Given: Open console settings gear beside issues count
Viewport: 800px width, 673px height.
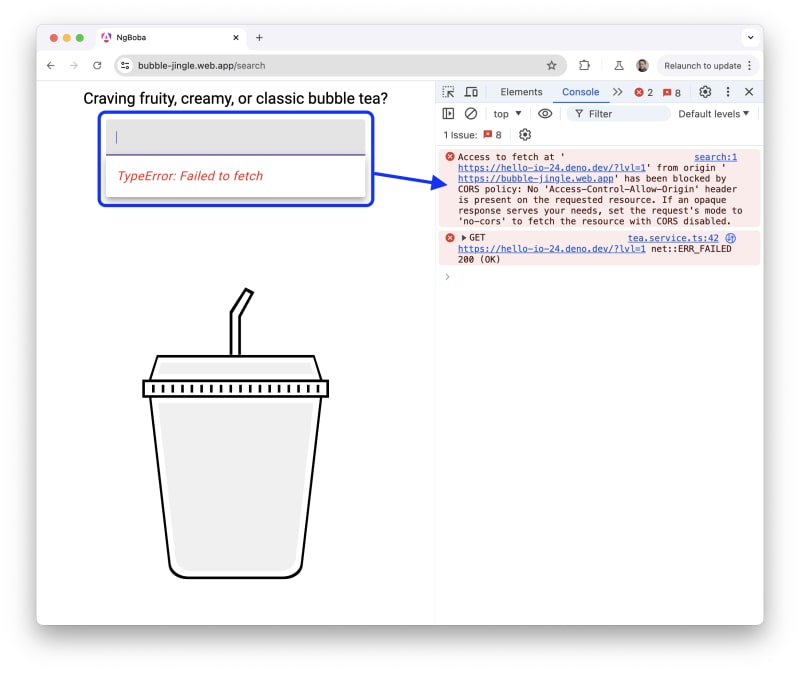Looking at the screenshot, I should [525, 135].
